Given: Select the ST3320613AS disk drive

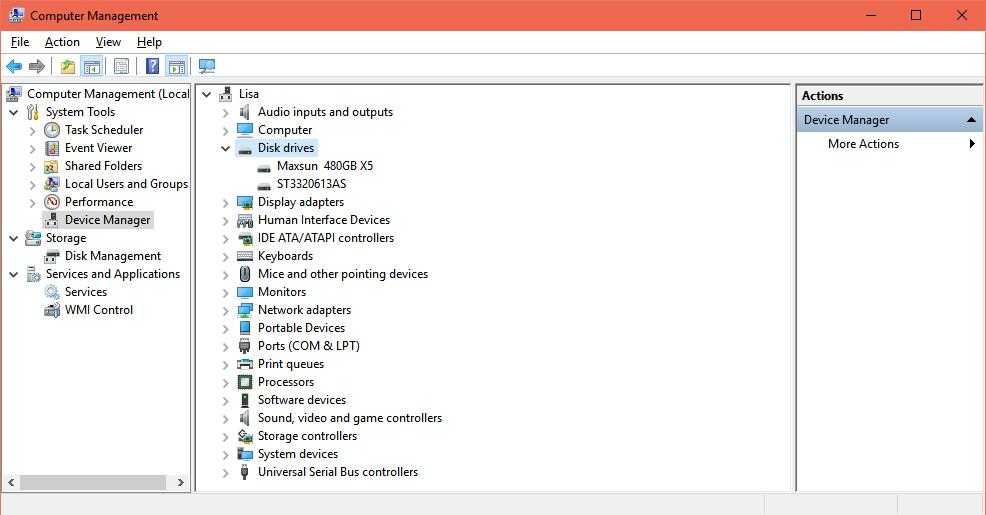Looking at the screenshot, I should tap(311, 184).
